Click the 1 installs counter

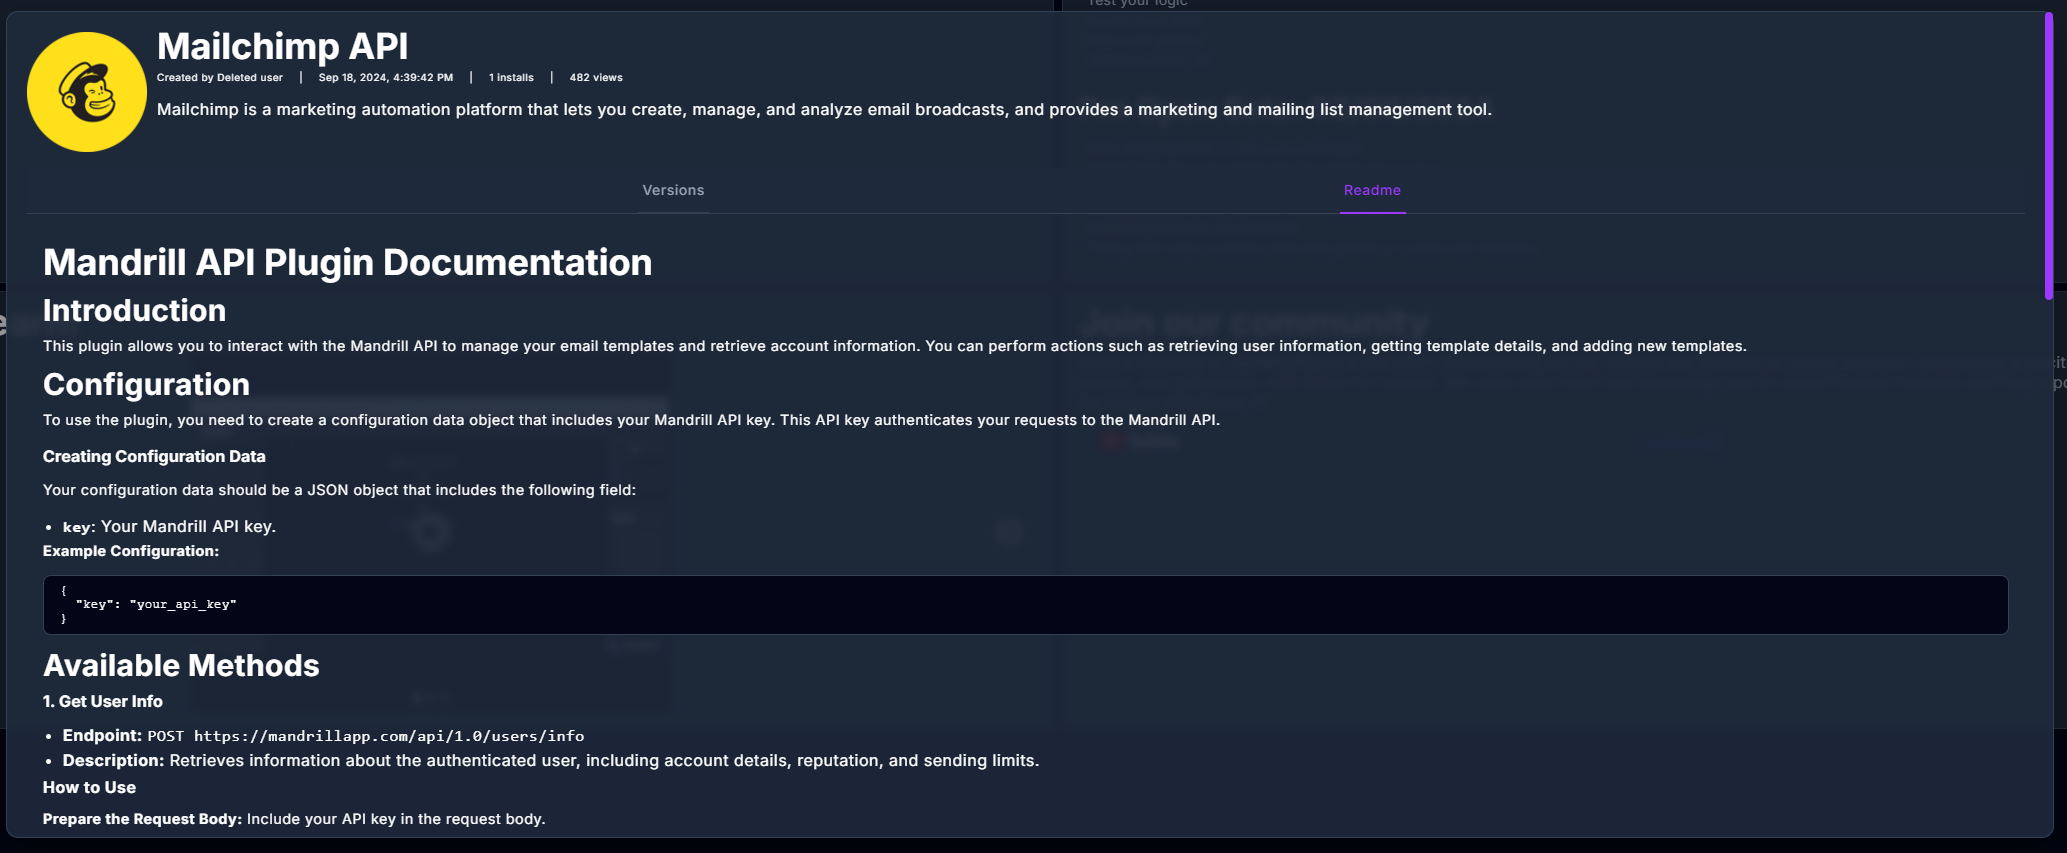tap(511, 77)
